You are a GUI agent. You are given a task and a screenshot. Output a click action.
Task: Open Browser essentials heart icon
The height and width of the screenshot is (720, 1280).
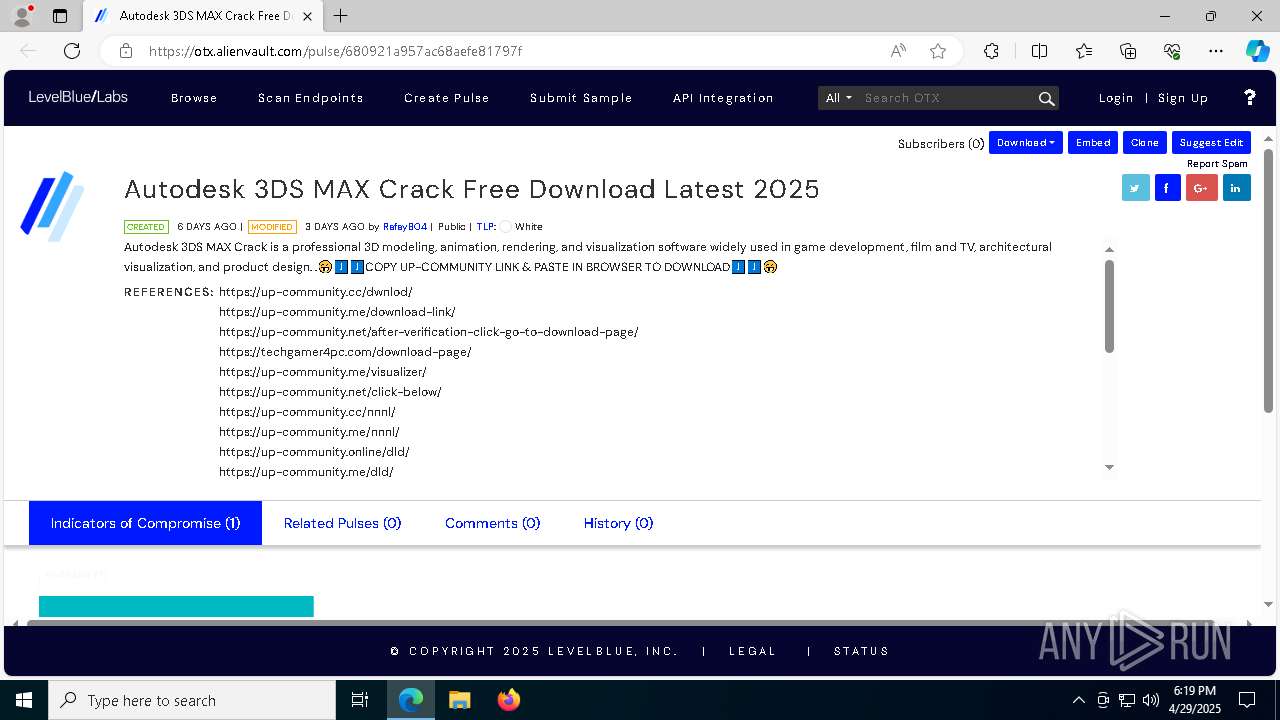pos(1172,51)
